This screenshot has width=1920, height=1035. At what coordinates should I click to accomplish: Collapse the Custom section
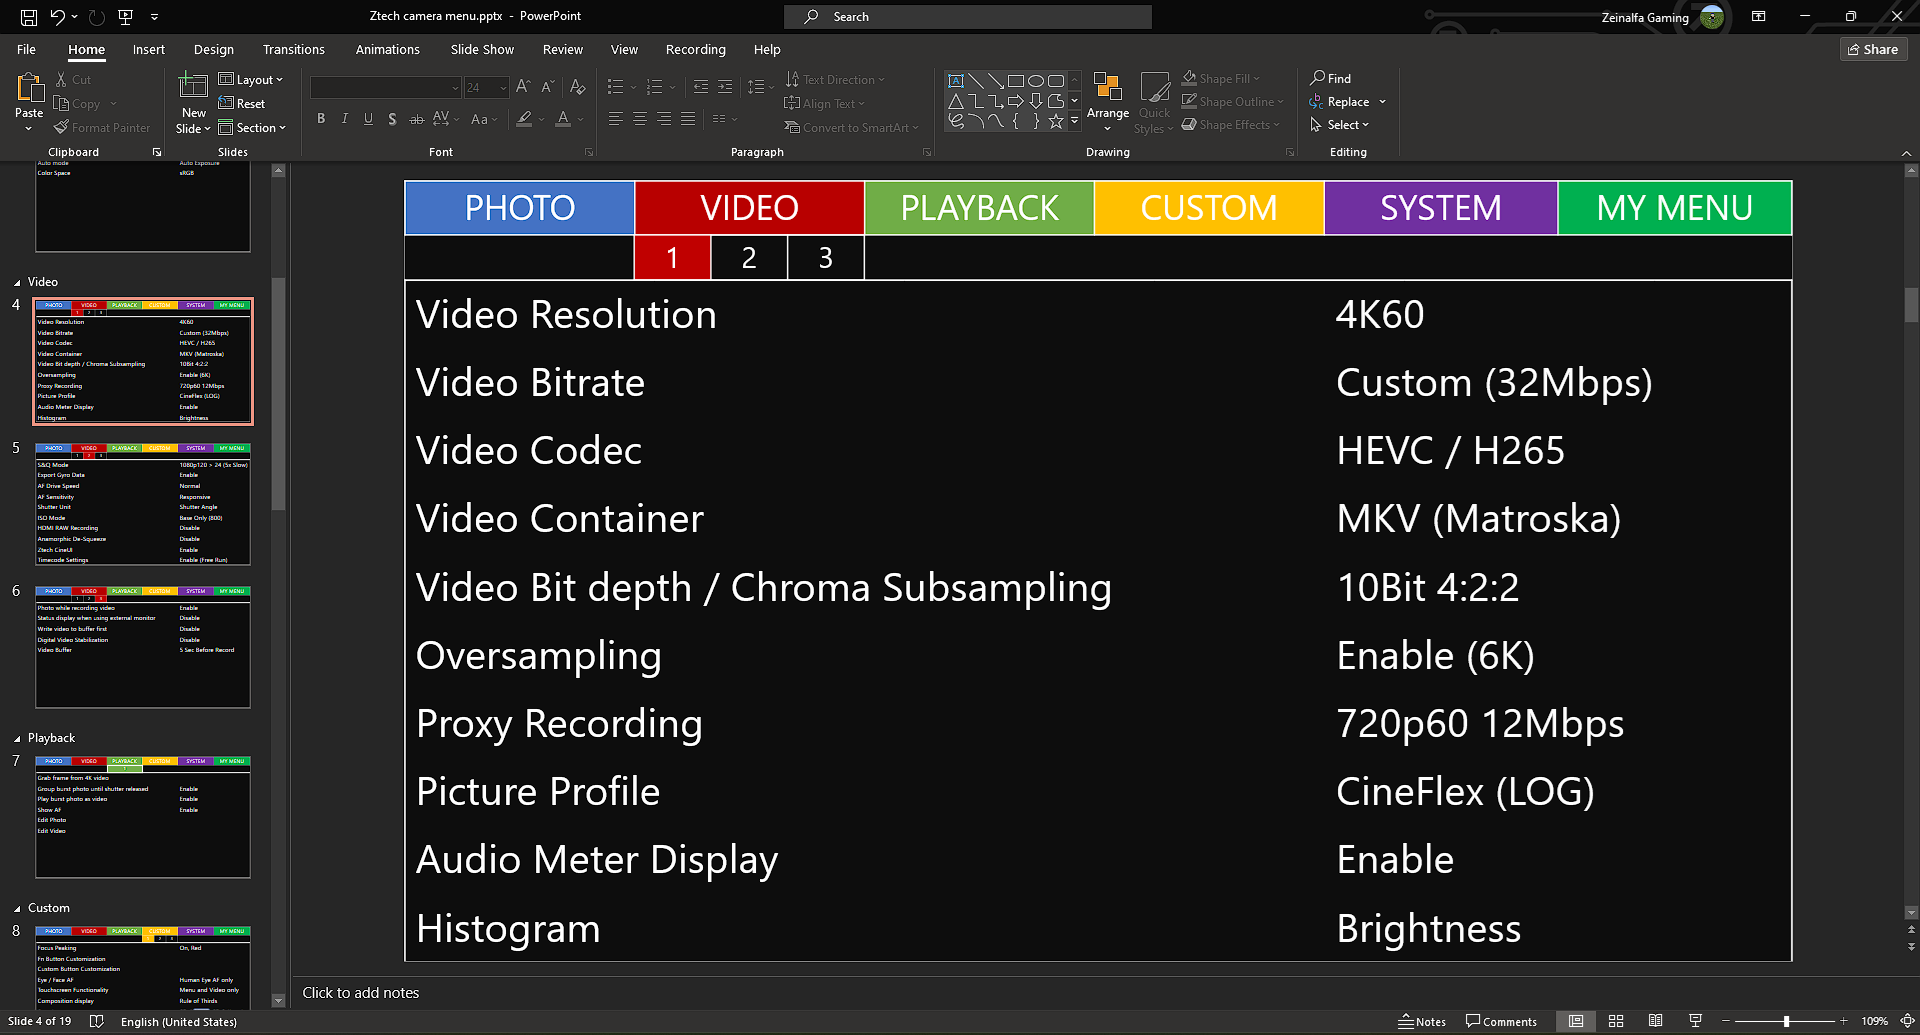pos(17,909)
